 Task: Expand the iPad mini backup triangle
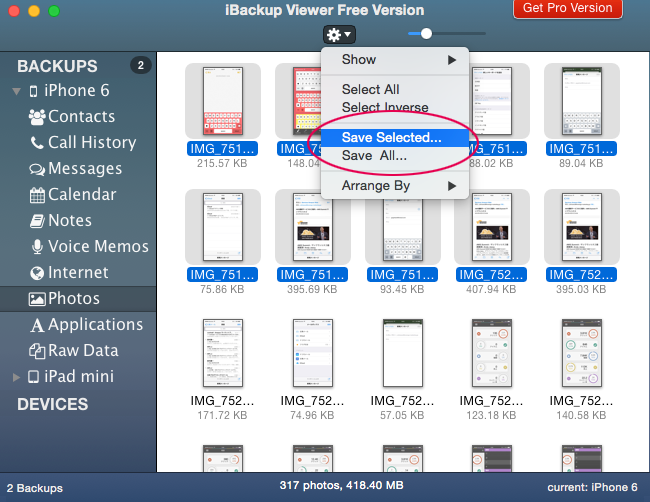click(16, 377)
